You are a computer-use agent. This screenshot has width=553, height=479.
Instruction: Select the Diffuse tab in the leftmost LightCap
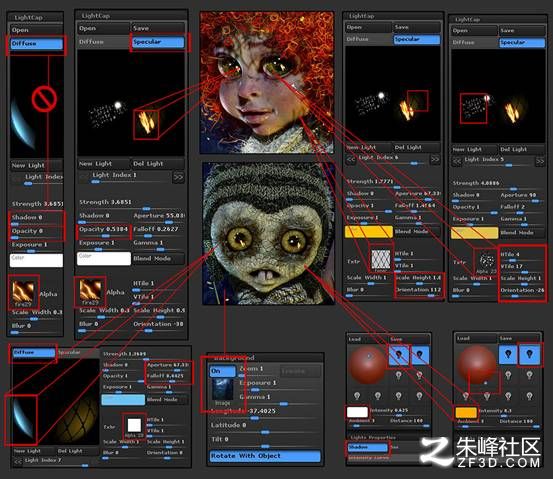36,44
